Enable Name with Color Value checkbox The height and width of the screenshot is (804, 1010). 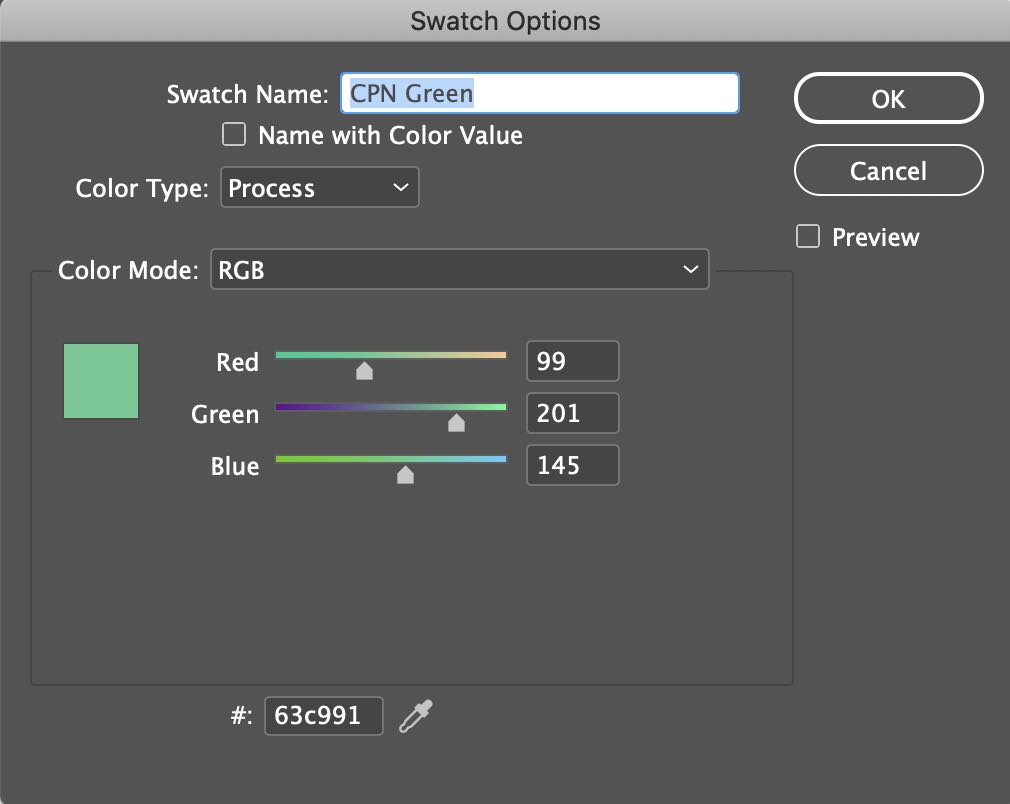click(x=234, y=135)
